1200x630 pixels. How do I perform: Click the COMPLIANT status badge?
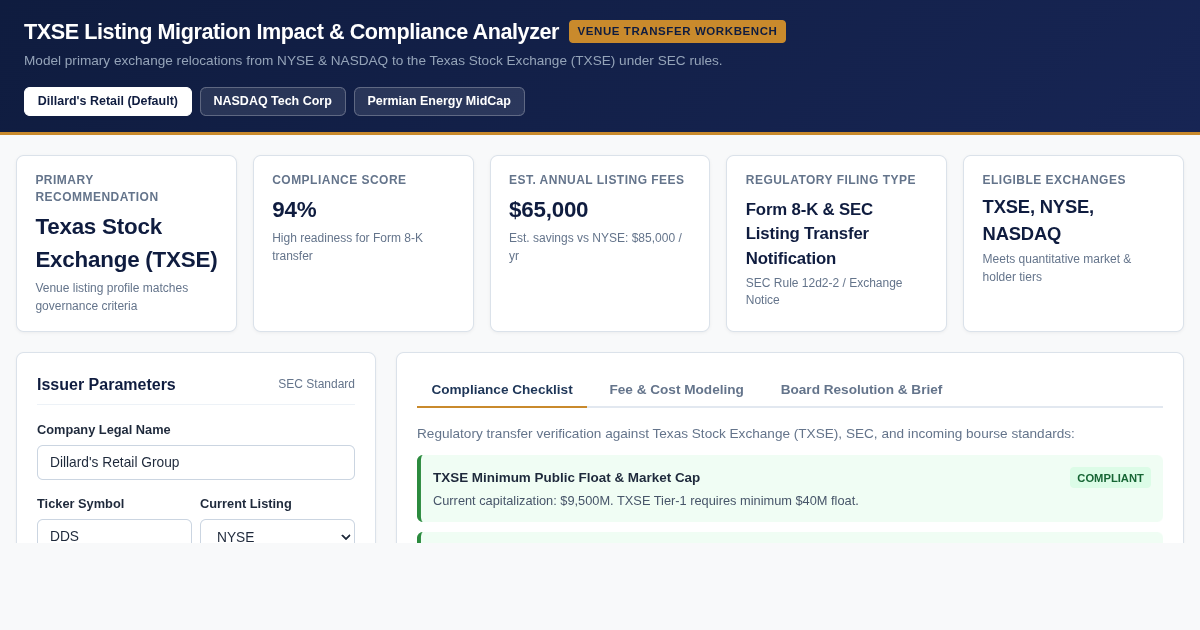pos(1110,478)
